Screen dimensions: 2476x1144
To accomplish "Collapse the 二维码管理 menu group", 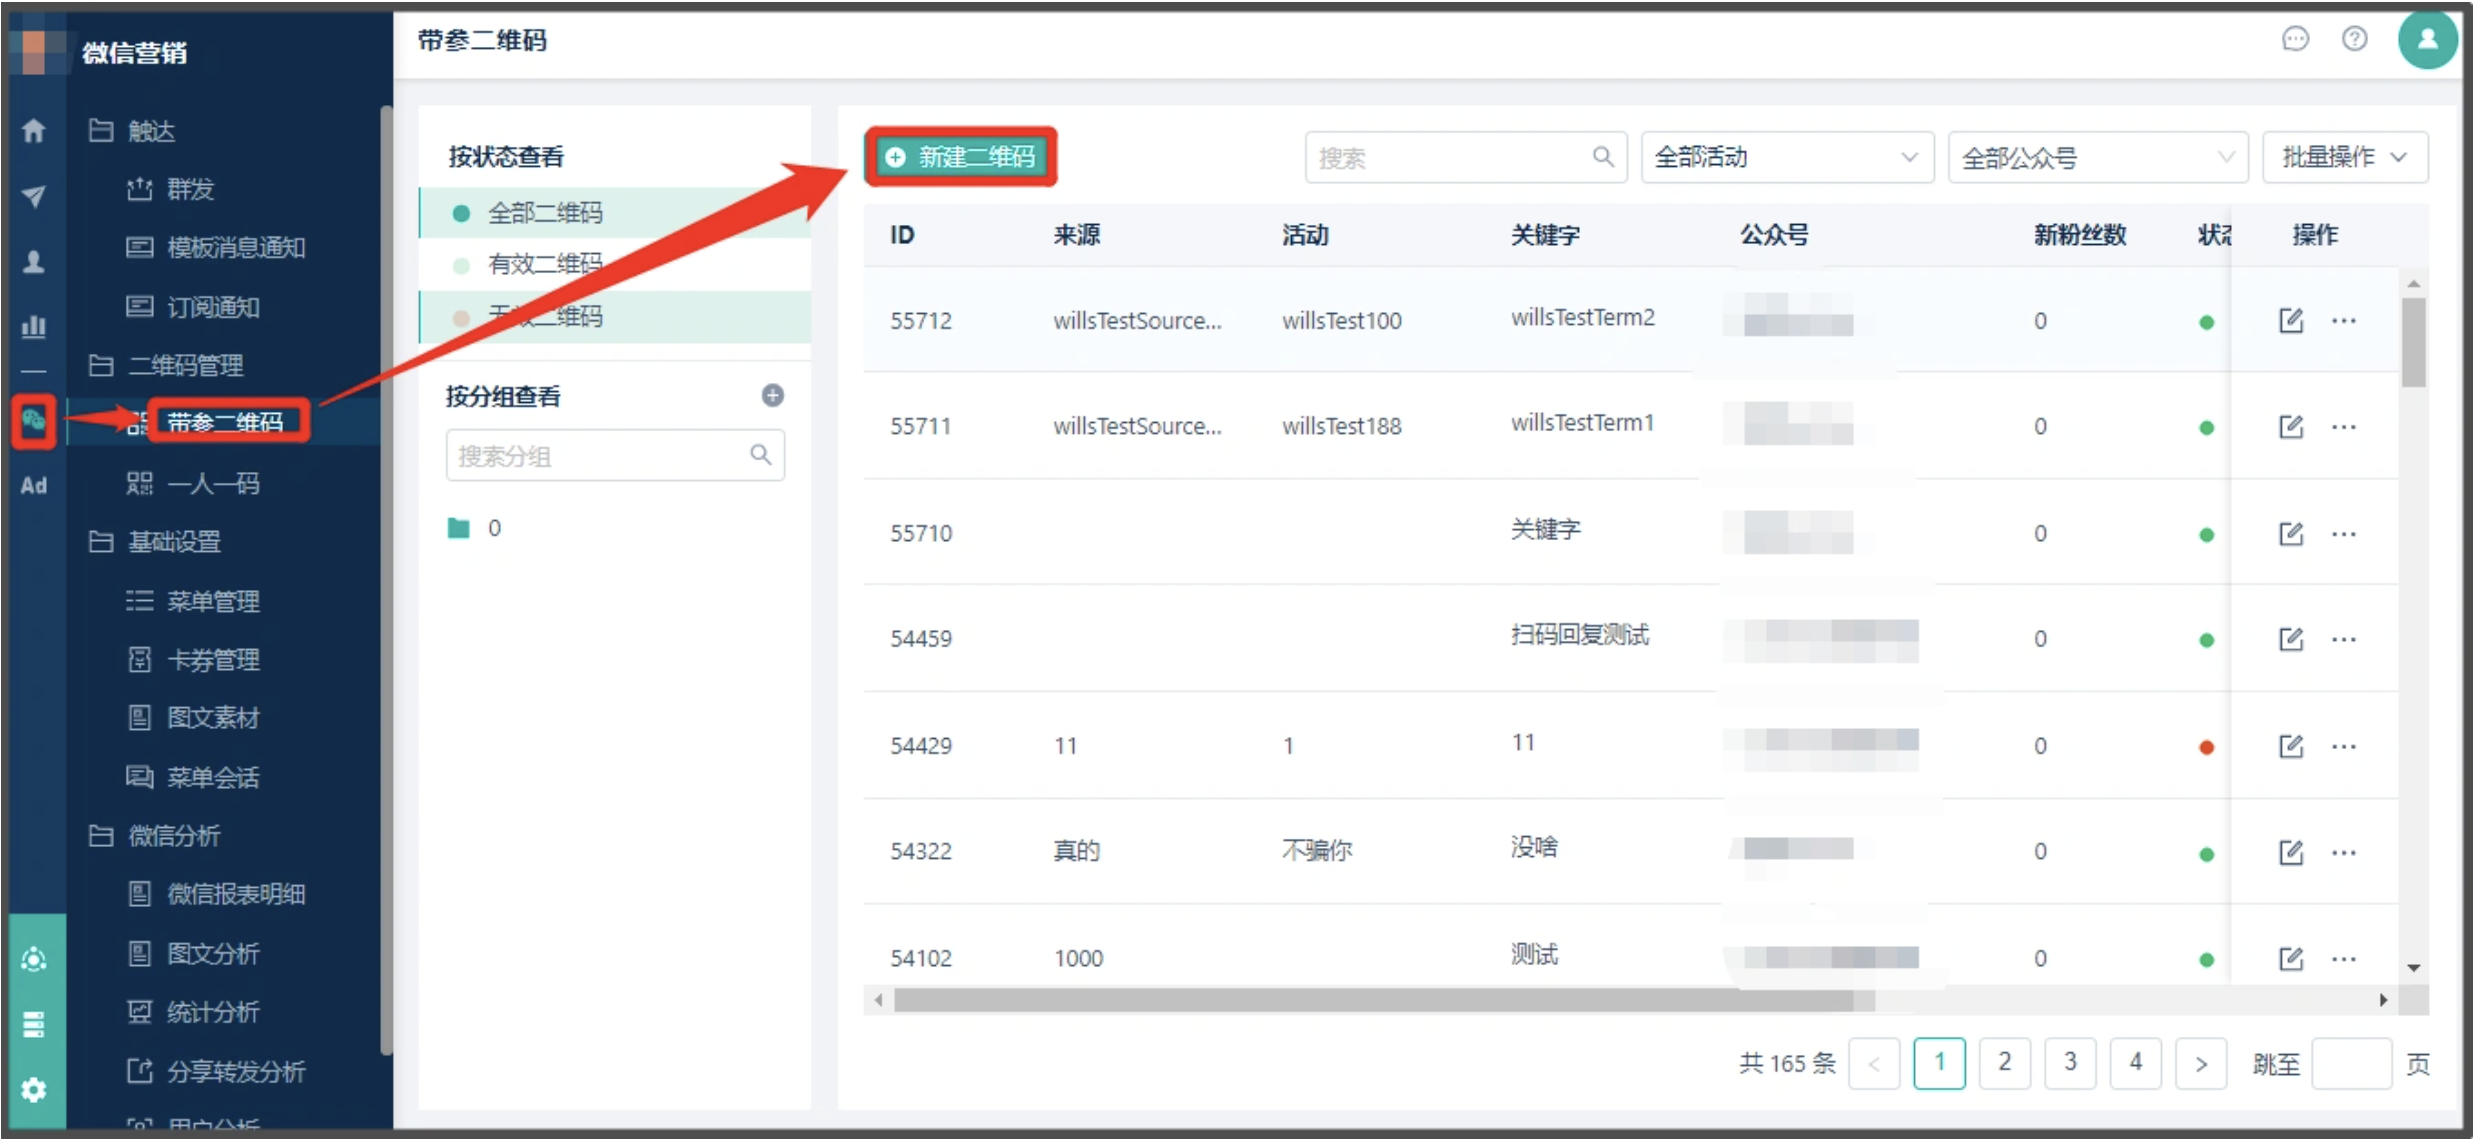I will coord(166,365).
